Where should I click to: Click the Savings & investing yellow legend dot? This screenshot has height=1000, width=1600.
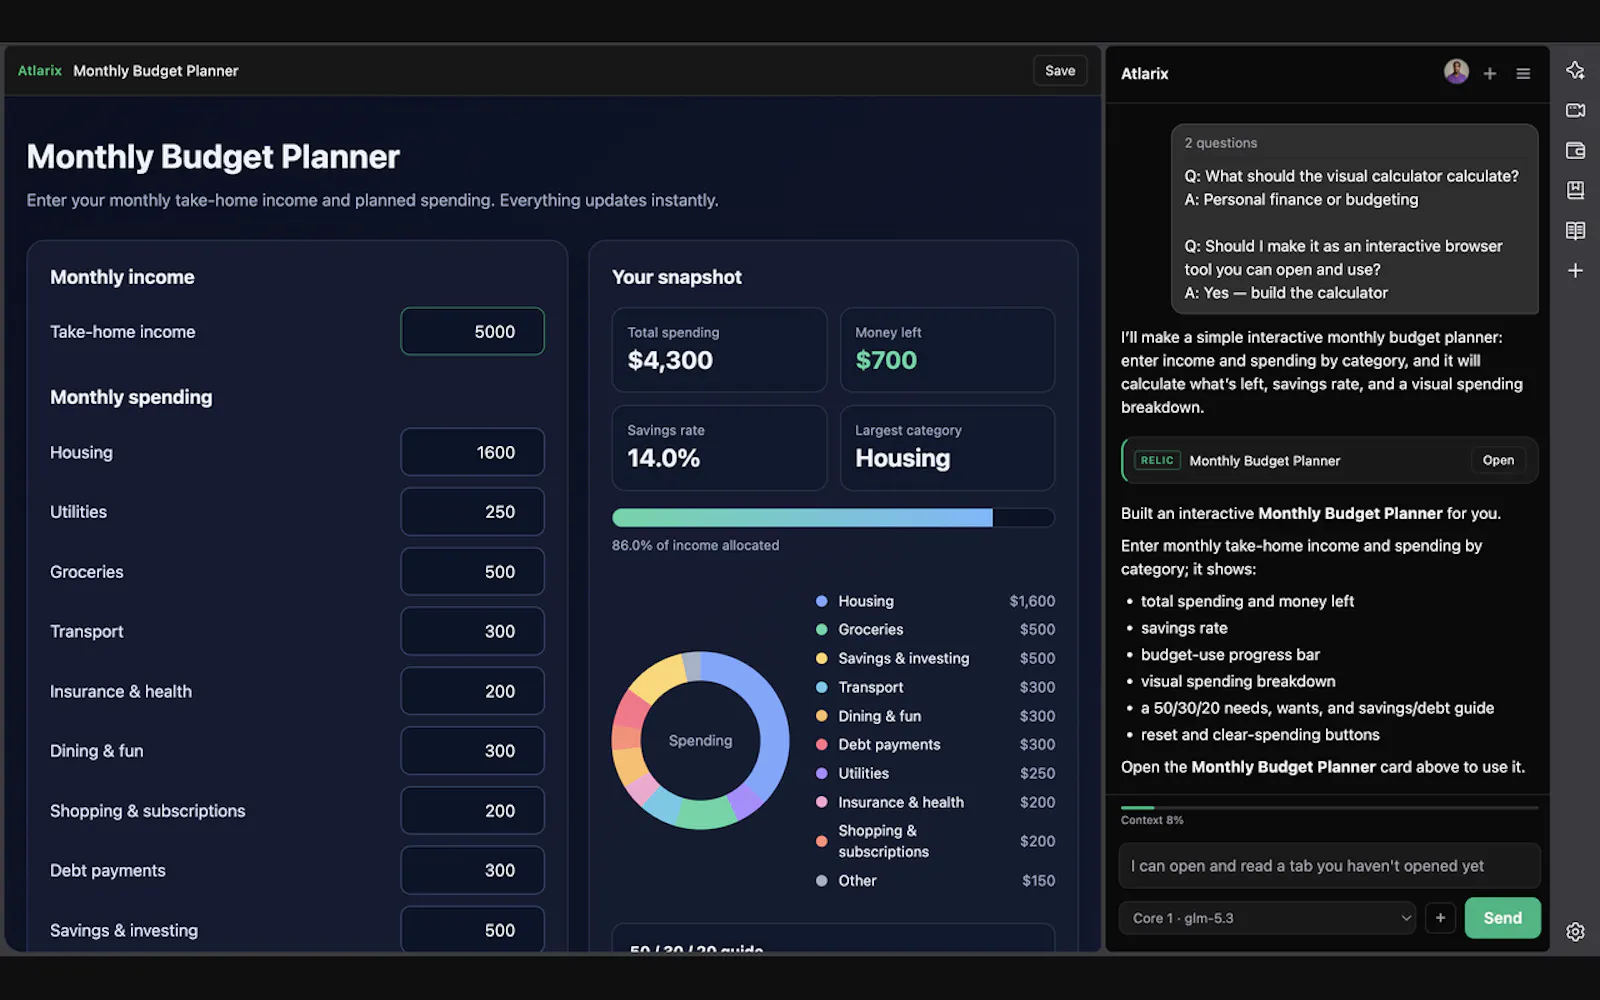[821, 659]
